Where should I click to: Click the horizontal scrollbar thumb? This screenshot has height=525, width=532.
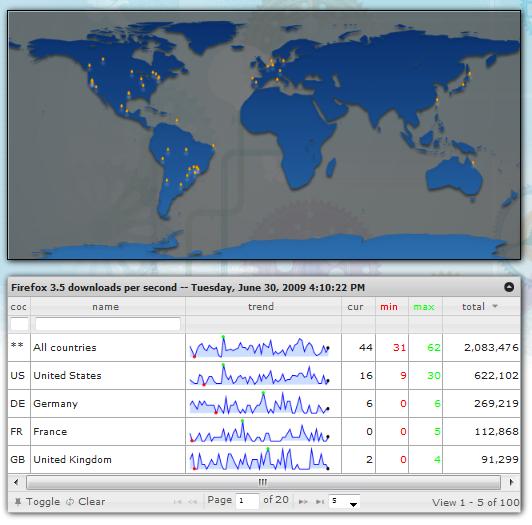click(x=263, y=482)
